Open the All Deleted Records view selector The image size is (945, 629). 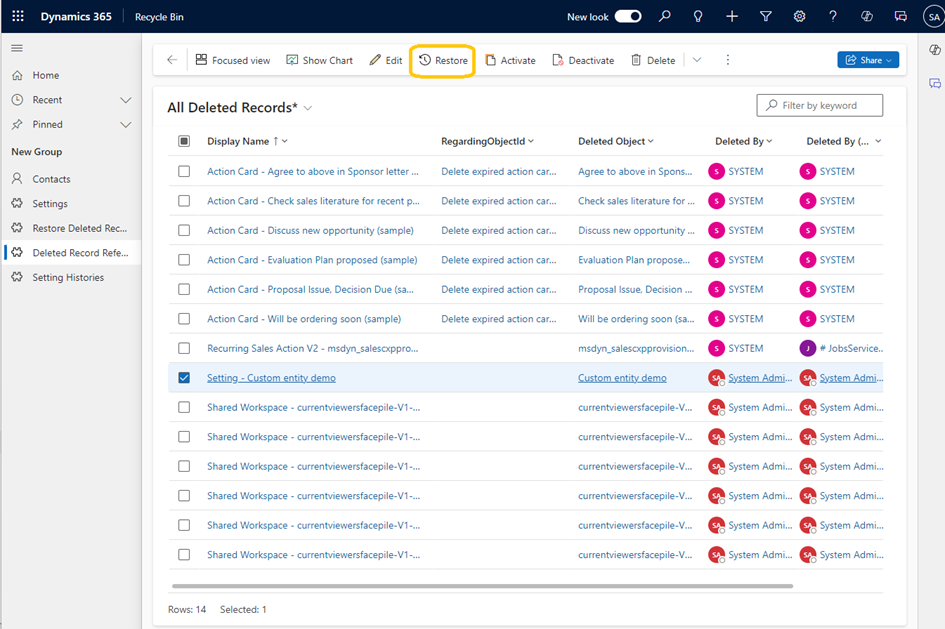click(308, 108)
